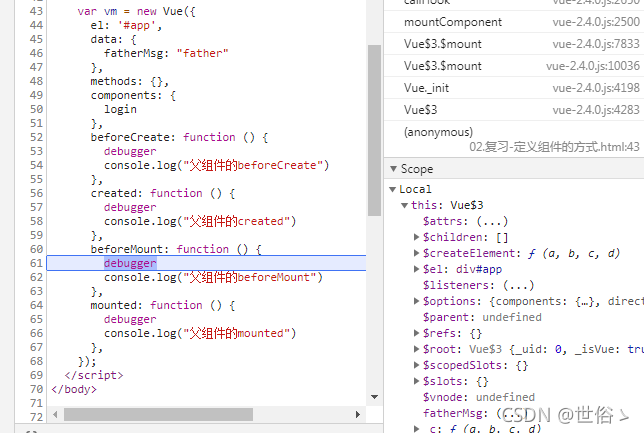The image size is (644, 433).
Task: Select the $vnode: undefined property
Action: point(479,397)
